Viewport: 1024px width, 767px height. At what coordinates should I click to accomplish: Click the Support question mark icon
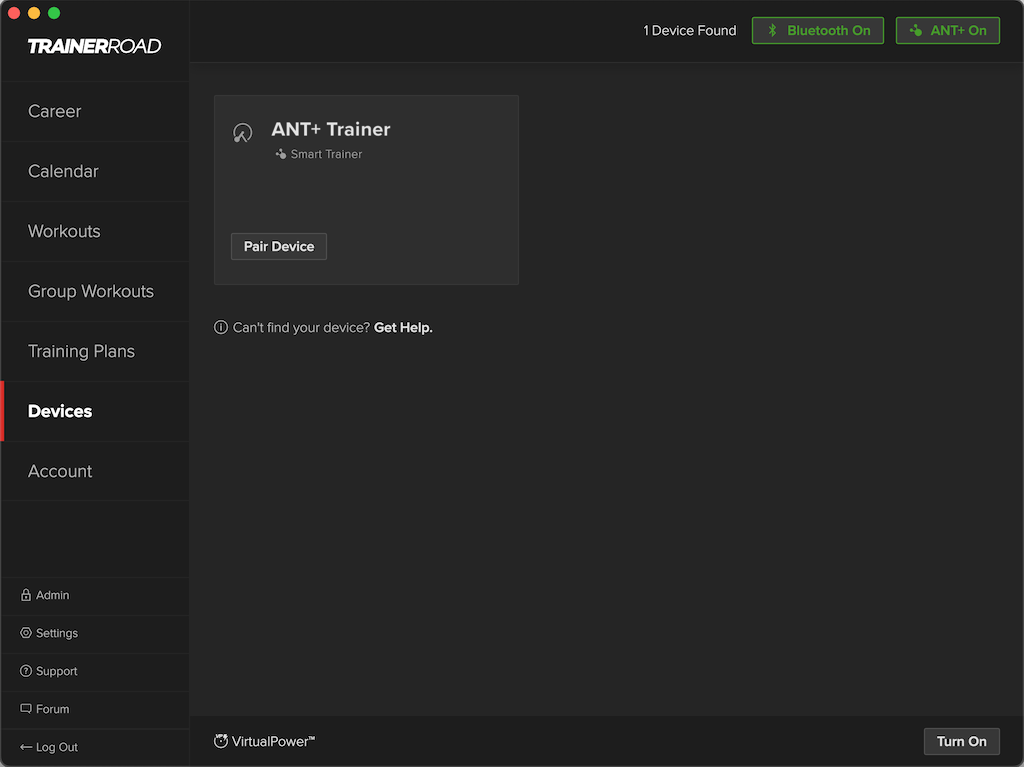point(25,670)
